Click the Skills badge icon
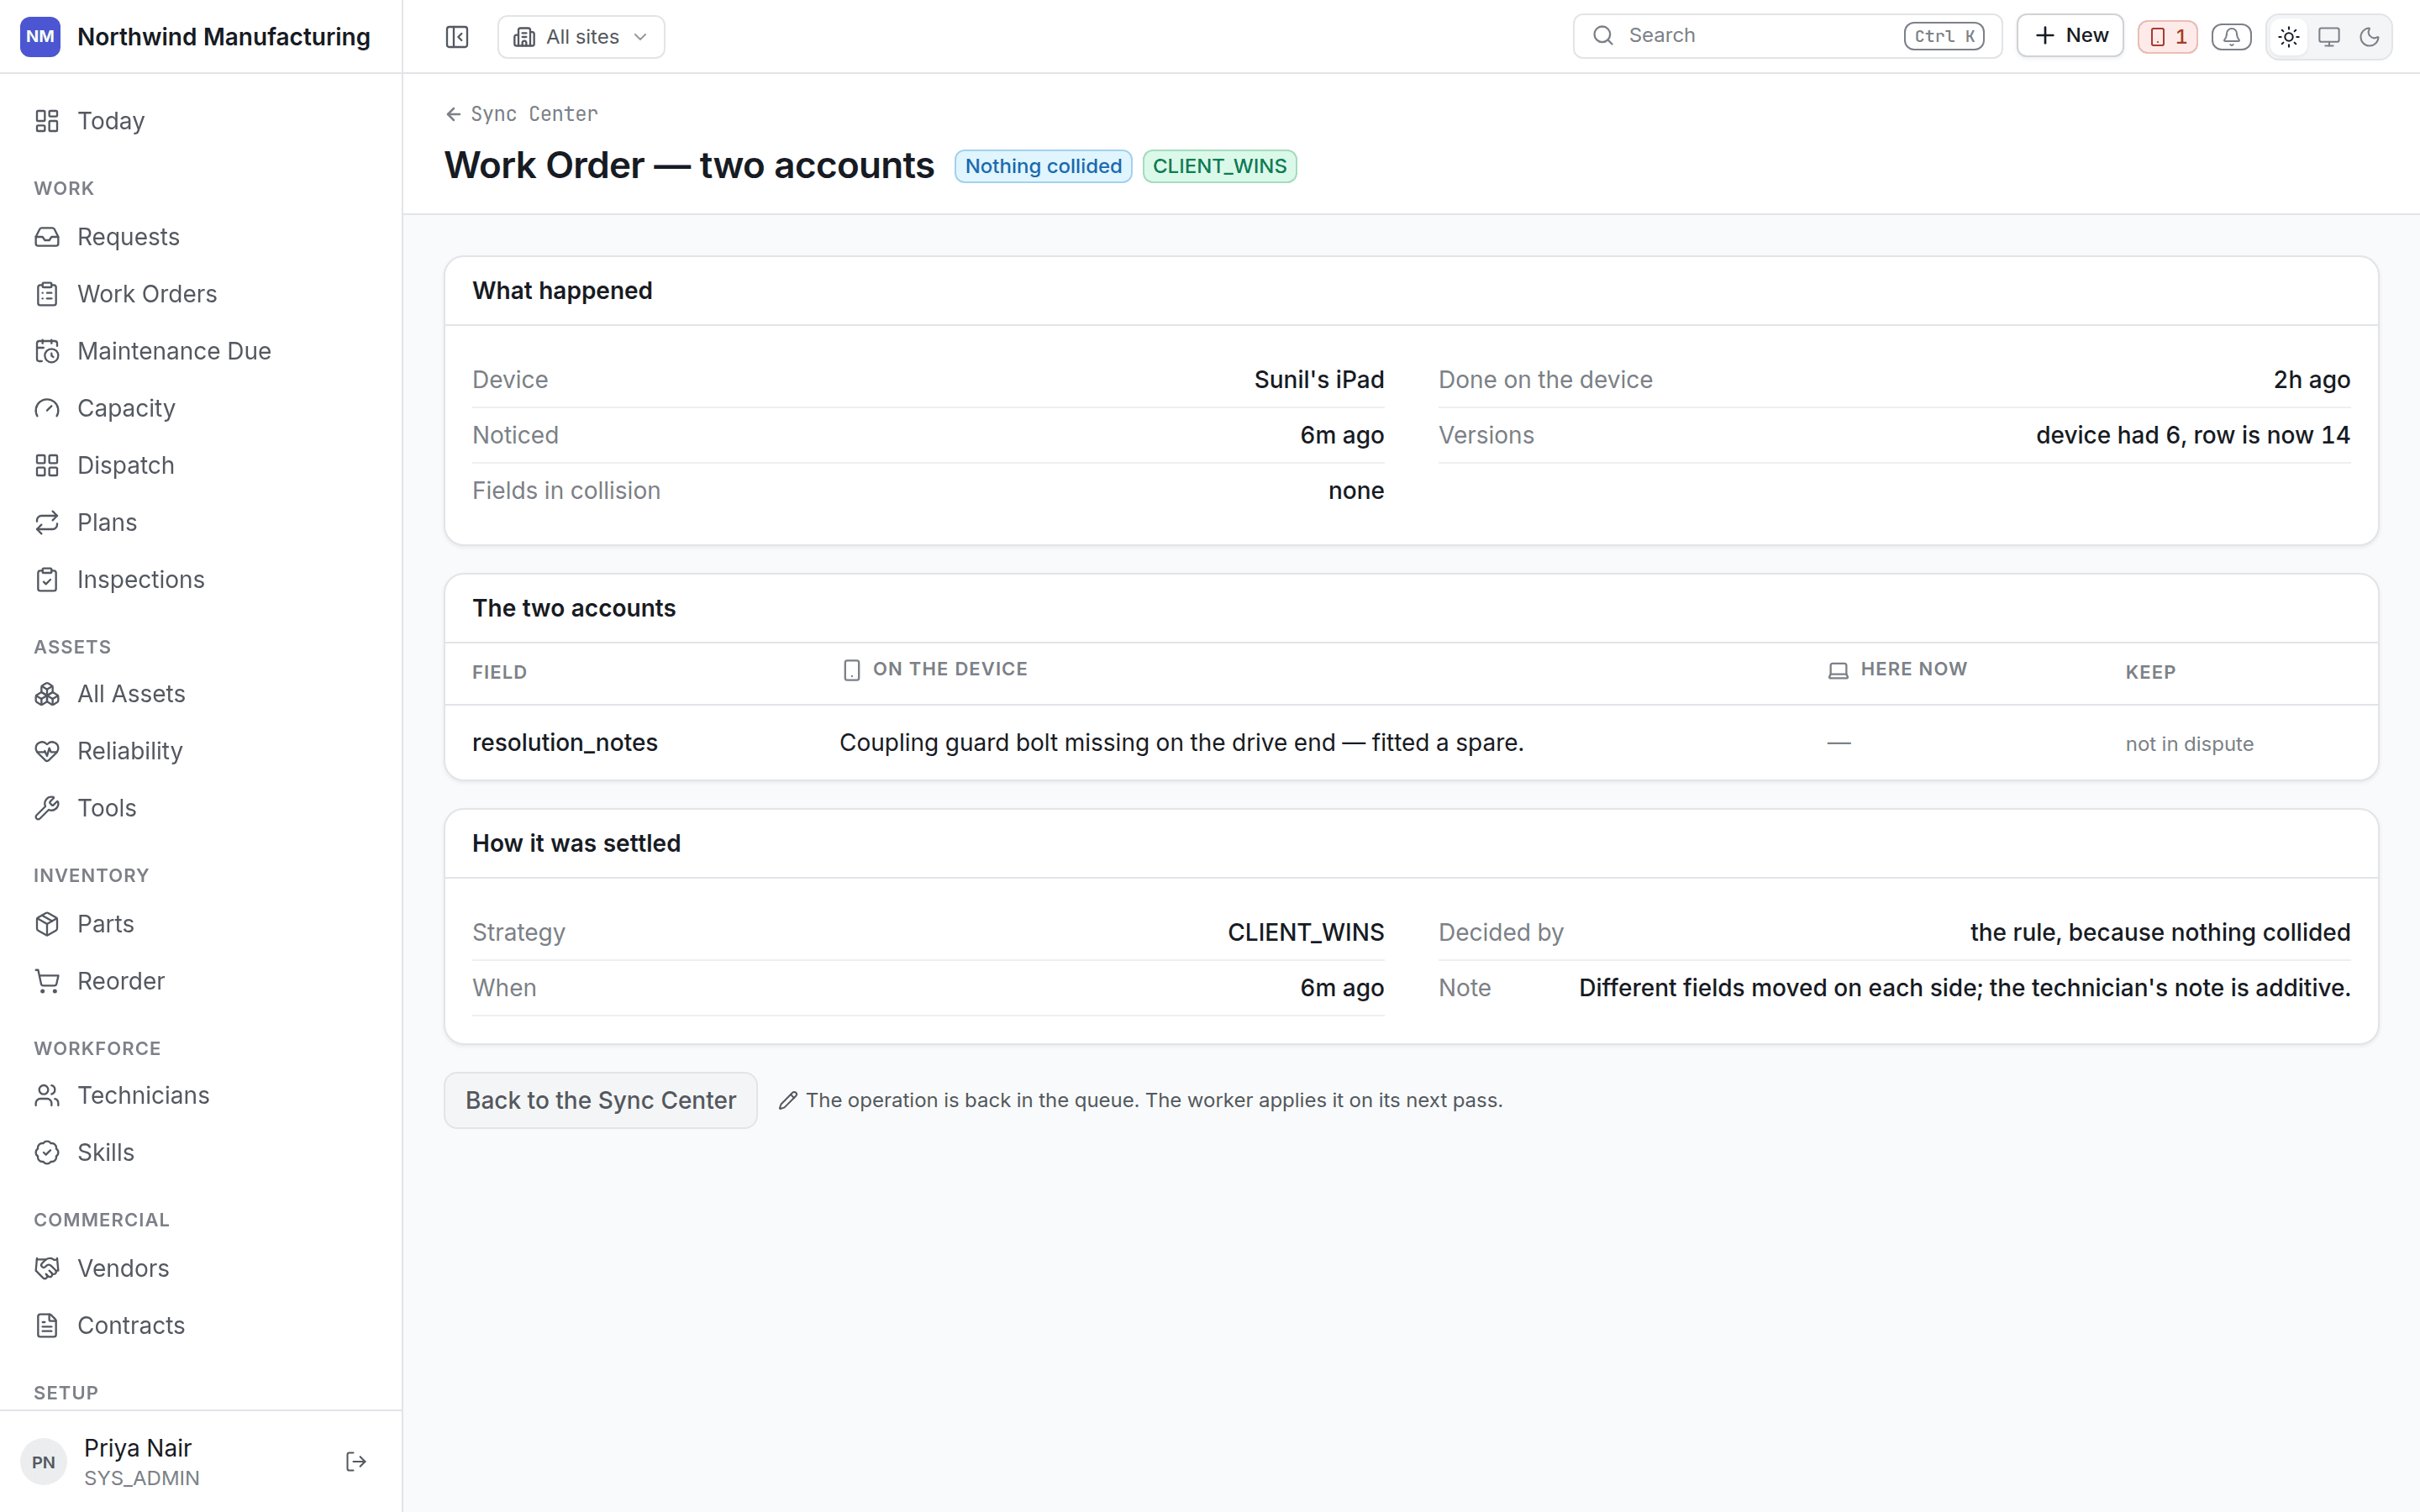 (47, 1152)
